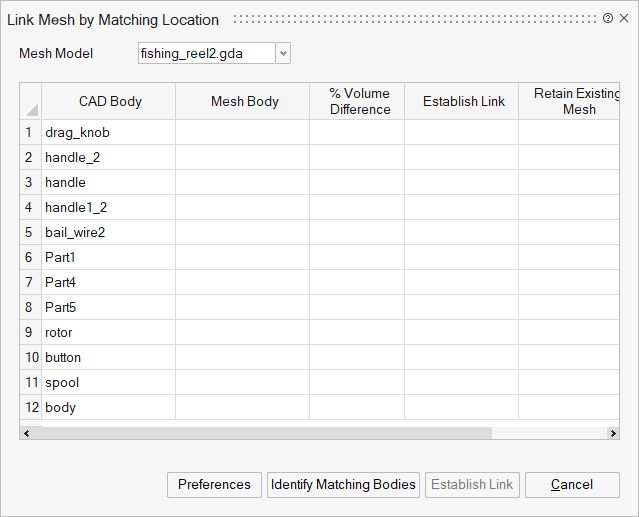The image size is (639, 517).
Task: Select the Mesh Body column header
Action: click(x=245, y=102)
